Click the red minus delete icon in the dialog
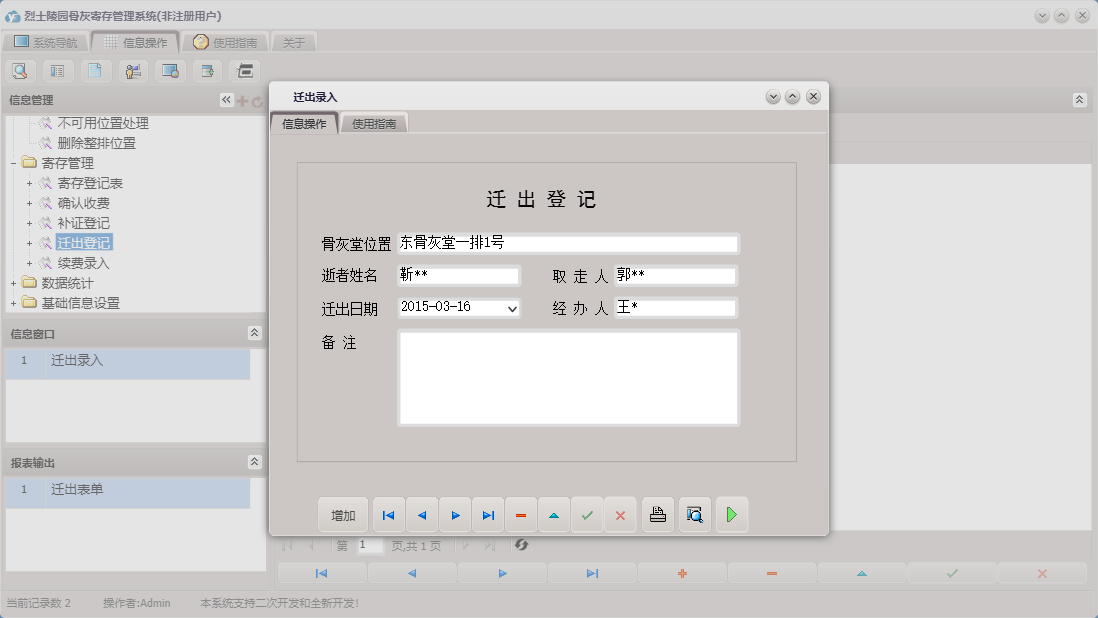 (520, 514)
